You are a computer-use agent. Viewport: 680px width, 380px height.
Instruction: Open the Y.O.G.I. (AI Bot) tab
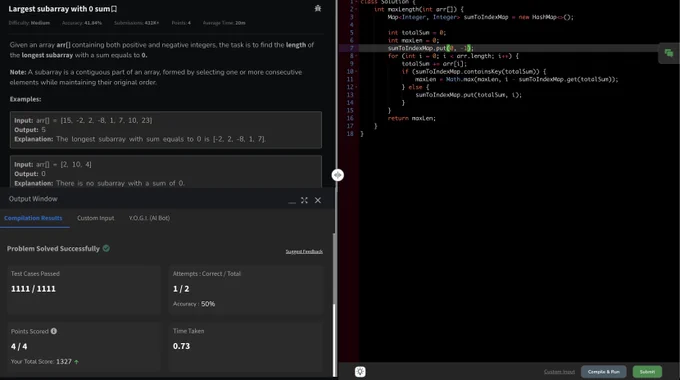[149, 218]
